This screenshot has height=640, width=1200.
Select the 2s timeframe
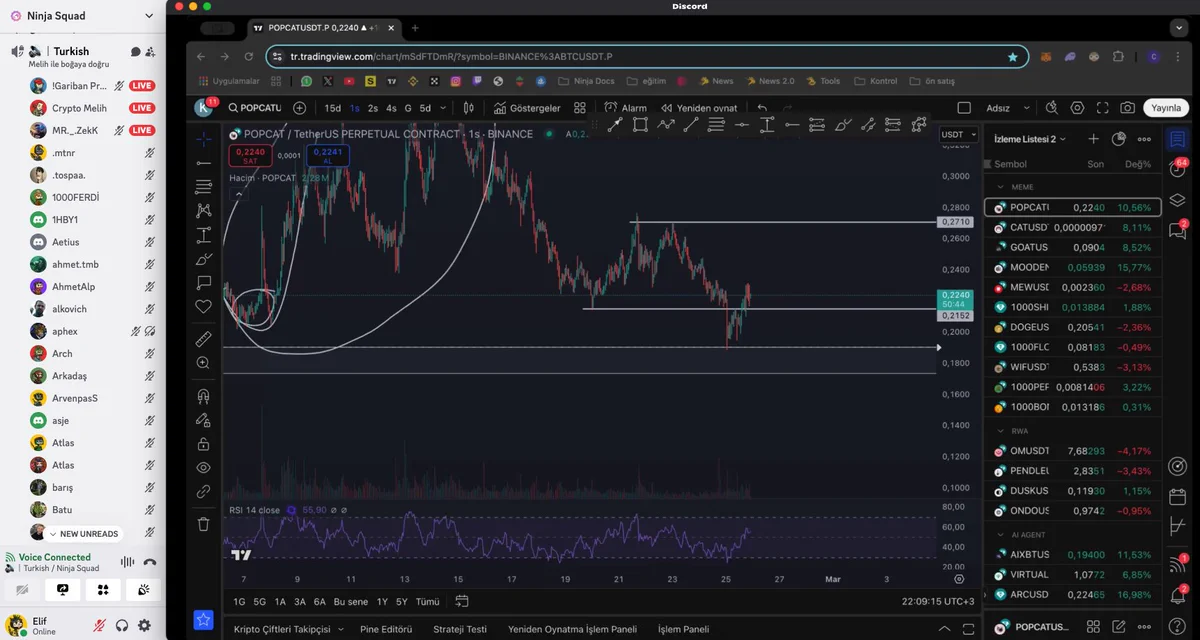373,108
